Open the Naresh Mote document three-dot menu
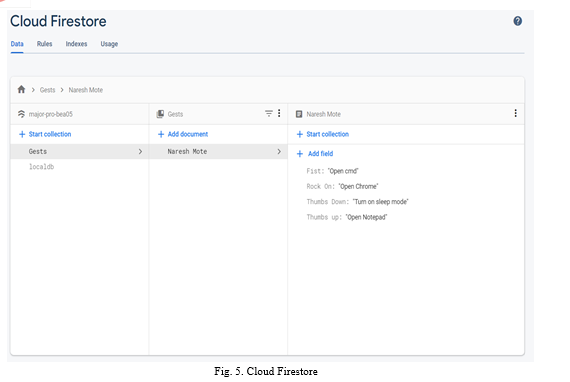 pos(515,113)
